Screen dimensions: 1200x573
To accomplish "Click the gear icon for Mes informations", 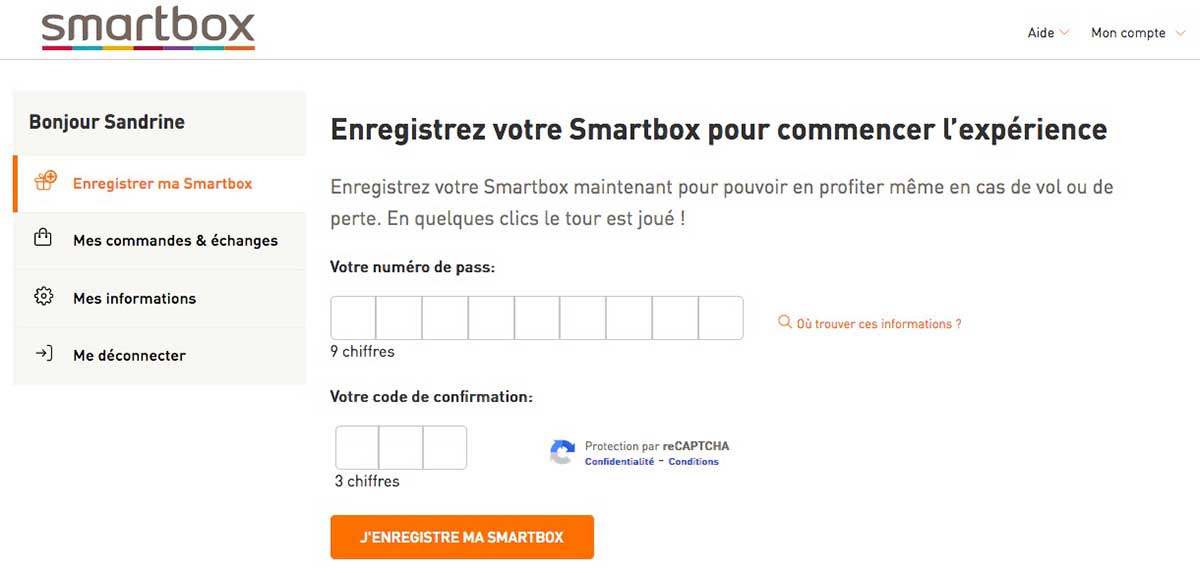I will (x=43, y=297).
